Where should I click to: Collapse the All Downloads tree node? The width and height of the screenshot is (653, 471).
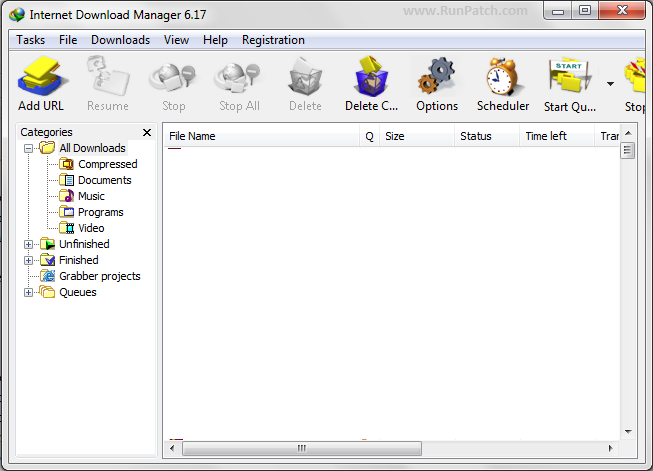[x=28, y=148]
